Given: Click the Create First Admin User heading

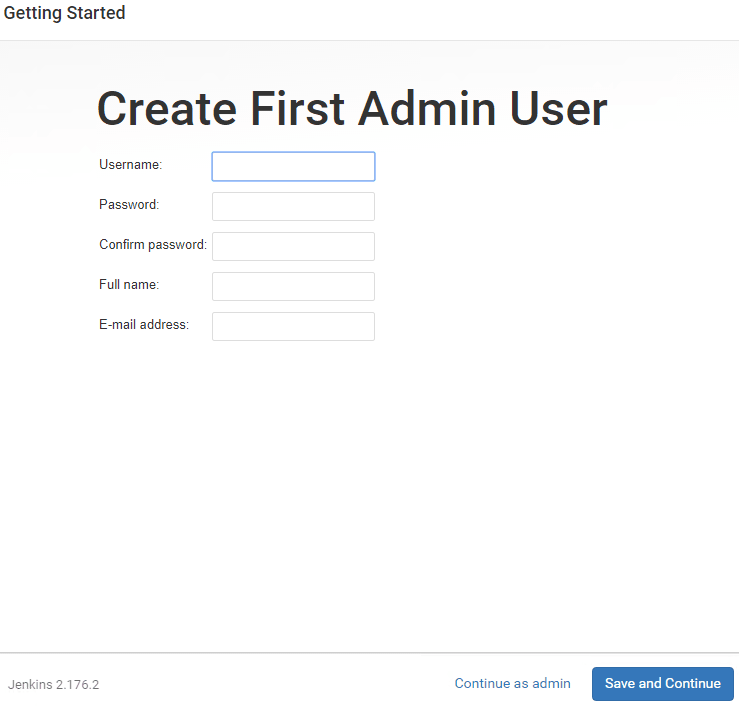Looking at the screenshot, I should tap(351, 109).
